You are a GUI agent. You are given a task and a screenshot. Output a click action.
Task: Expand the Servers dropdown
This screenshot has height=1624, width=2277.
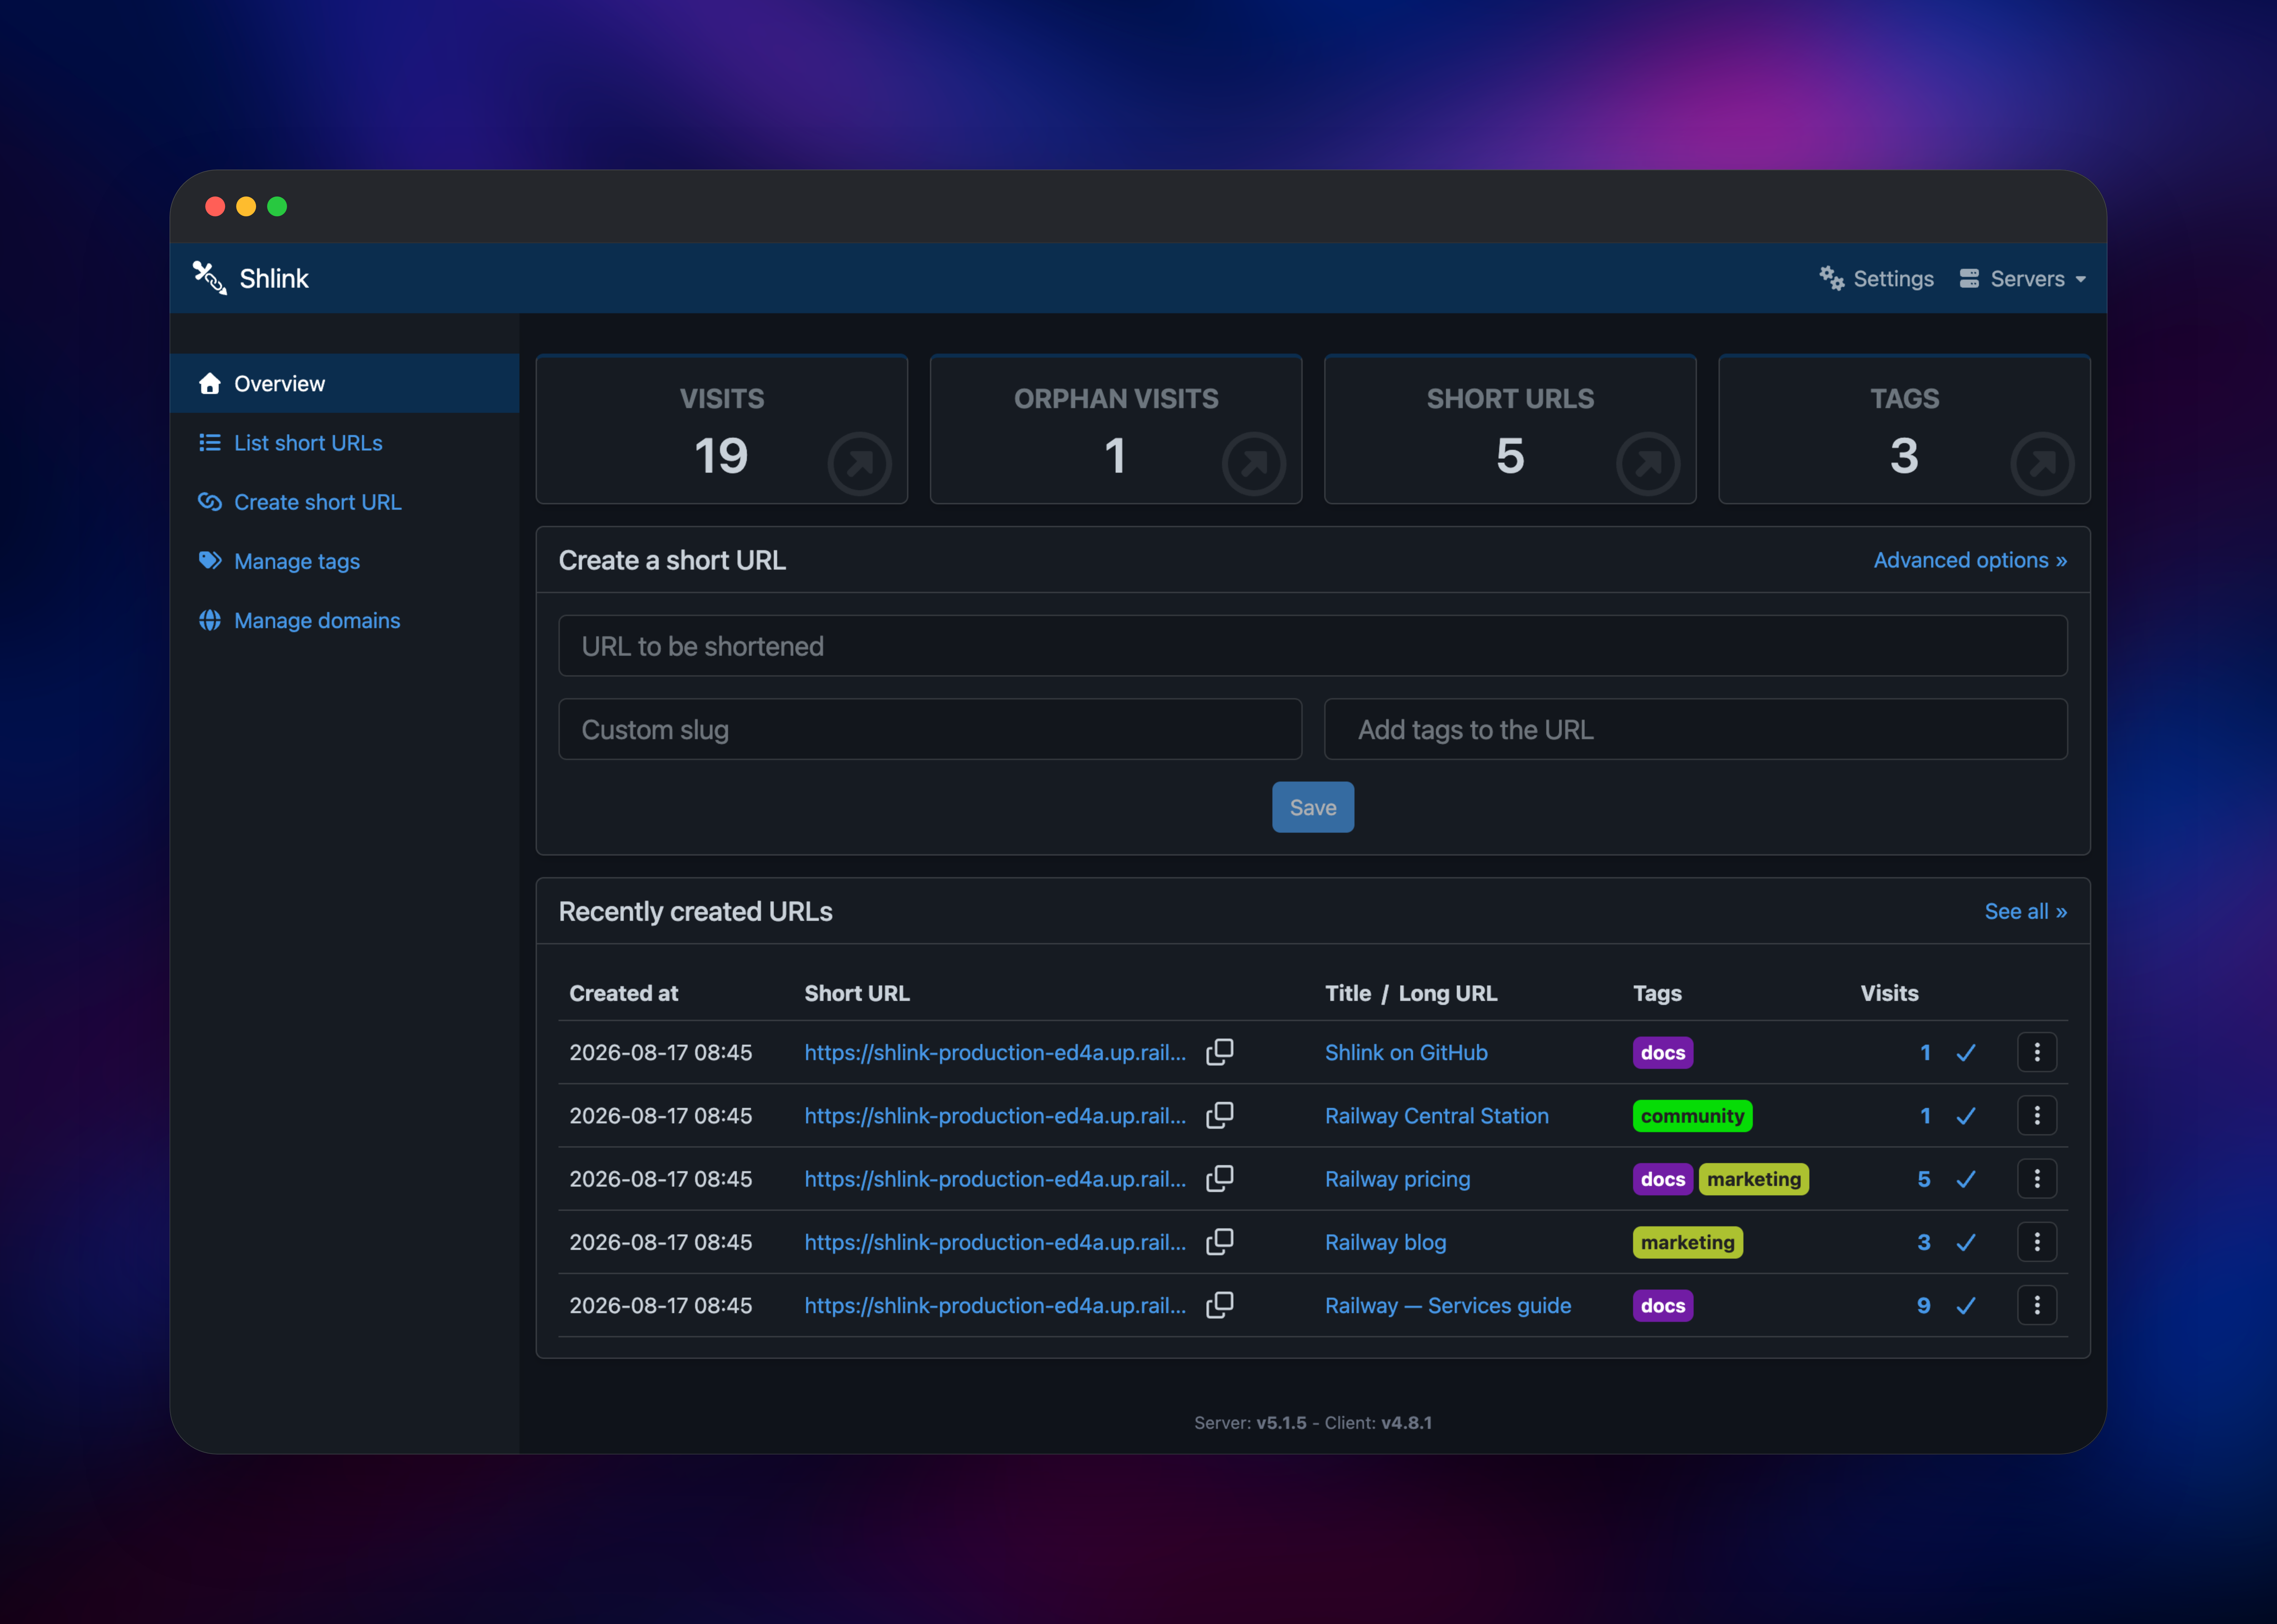coord(2023,279)
